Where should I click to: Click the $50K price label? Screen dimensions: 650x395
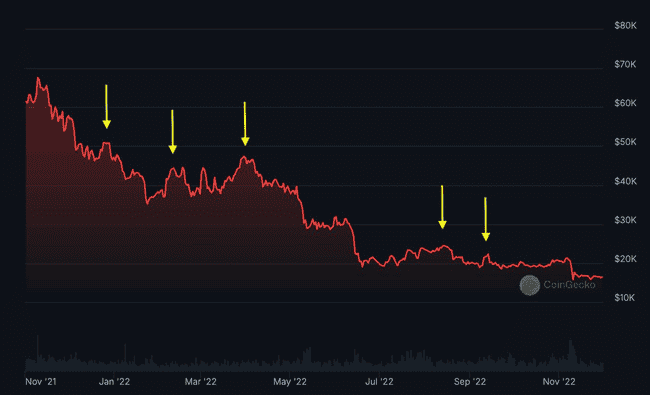pos(625,142)
